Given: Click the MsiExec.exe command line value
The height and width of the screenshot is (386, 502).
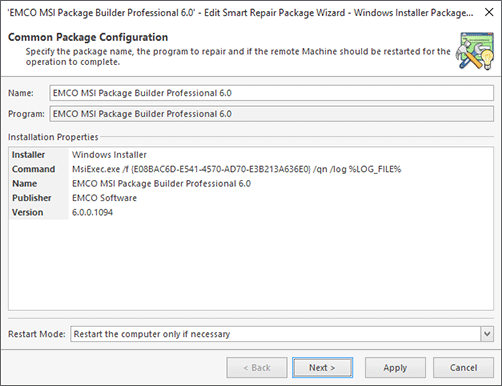Looking at the screenshot, I should 236,169.
